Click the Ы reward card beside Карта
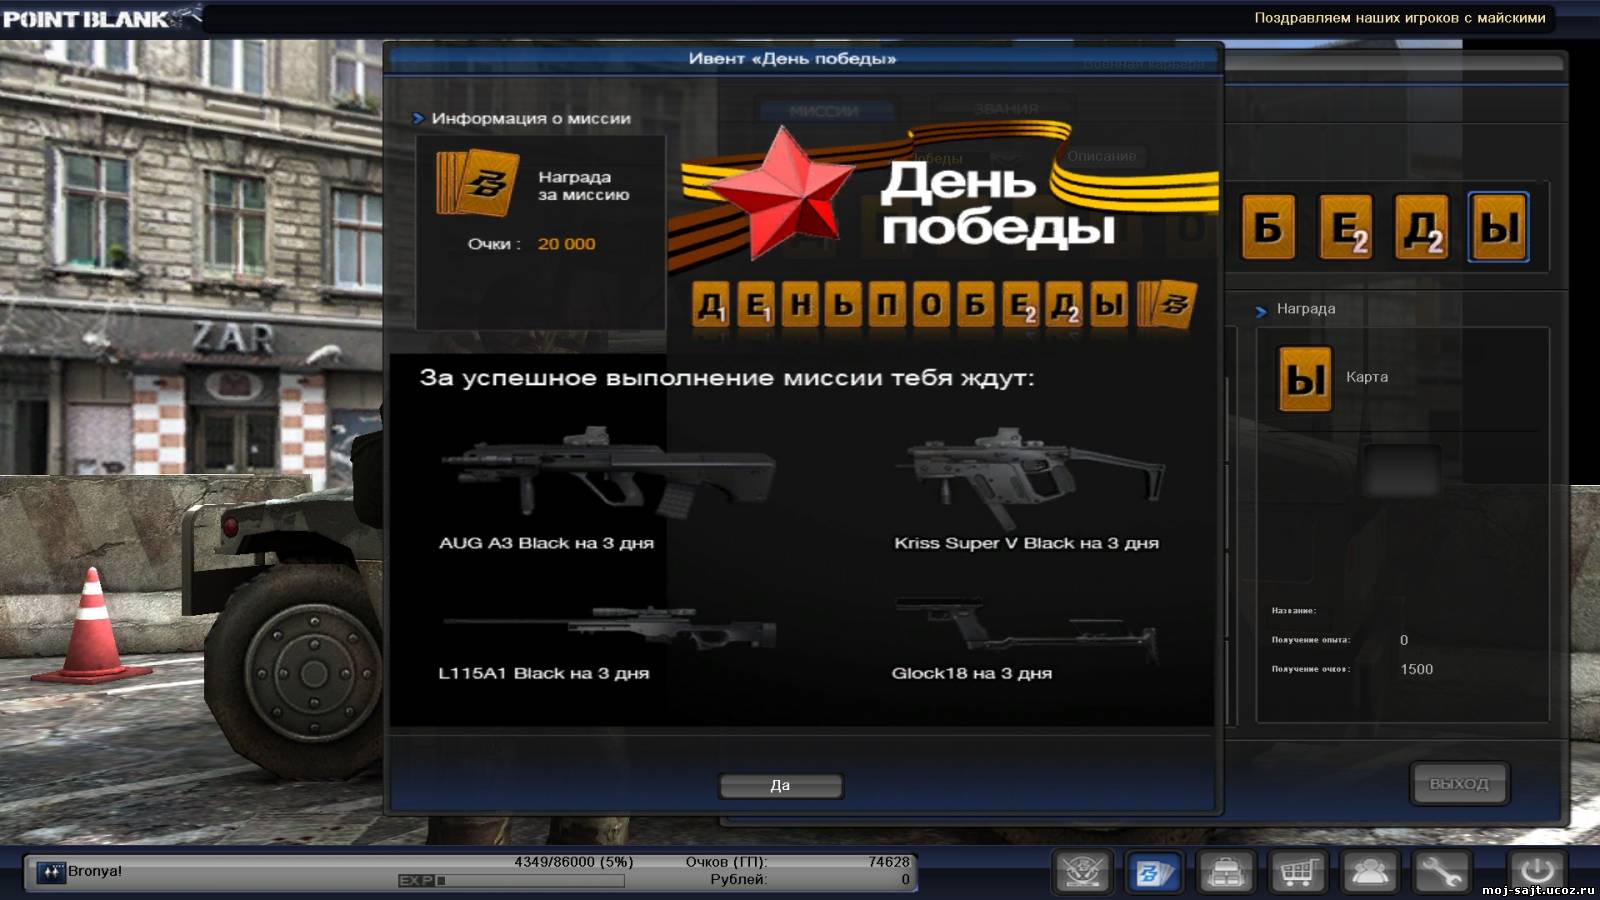 pos(1305,379)
